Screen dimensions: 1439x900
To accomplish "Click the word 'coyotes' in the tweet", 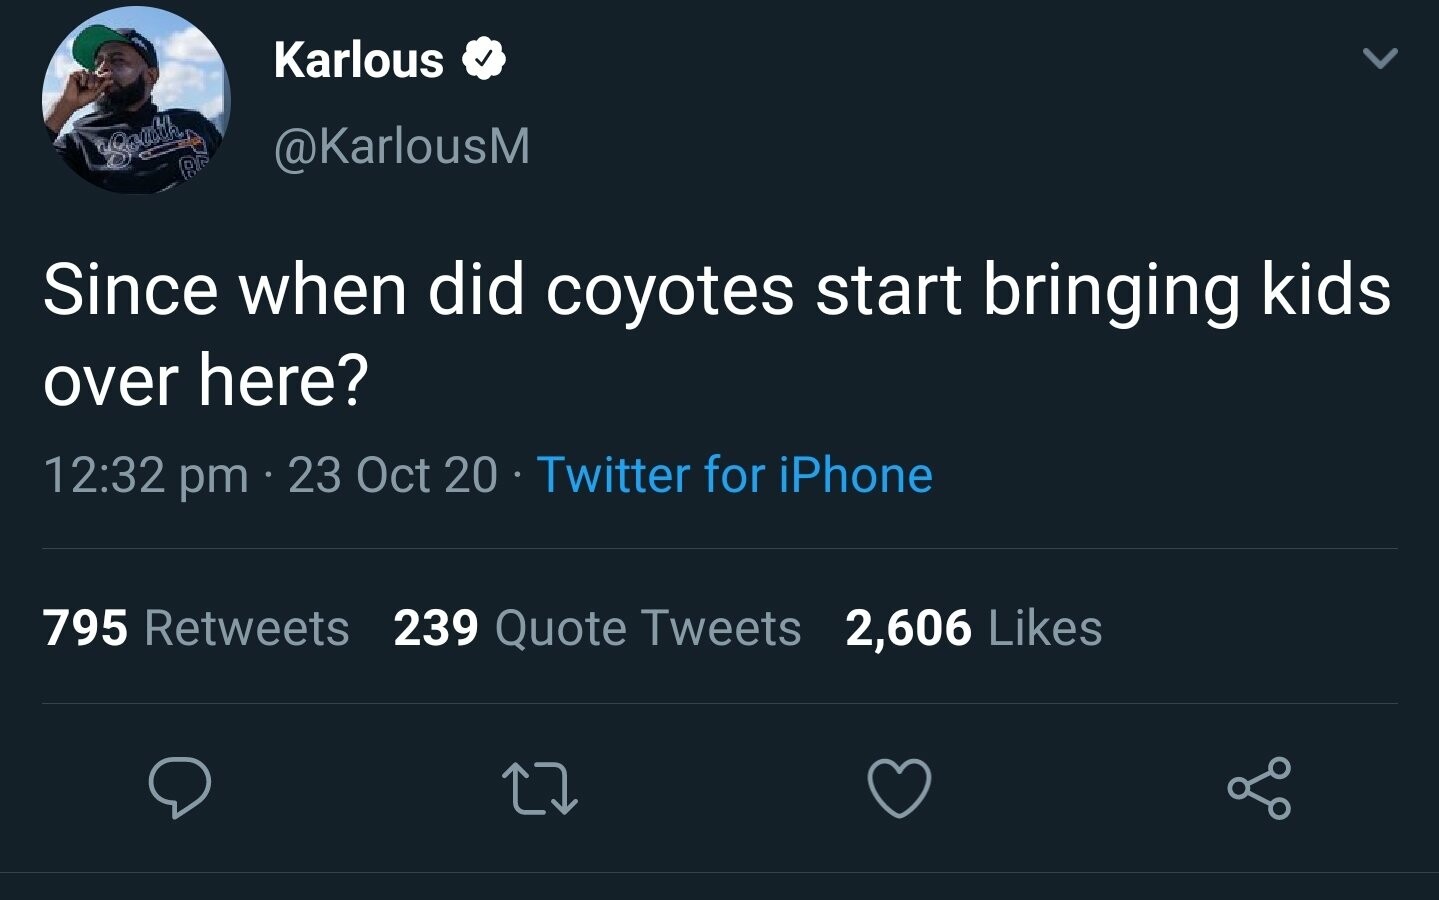I will click(x=670, y=290).
